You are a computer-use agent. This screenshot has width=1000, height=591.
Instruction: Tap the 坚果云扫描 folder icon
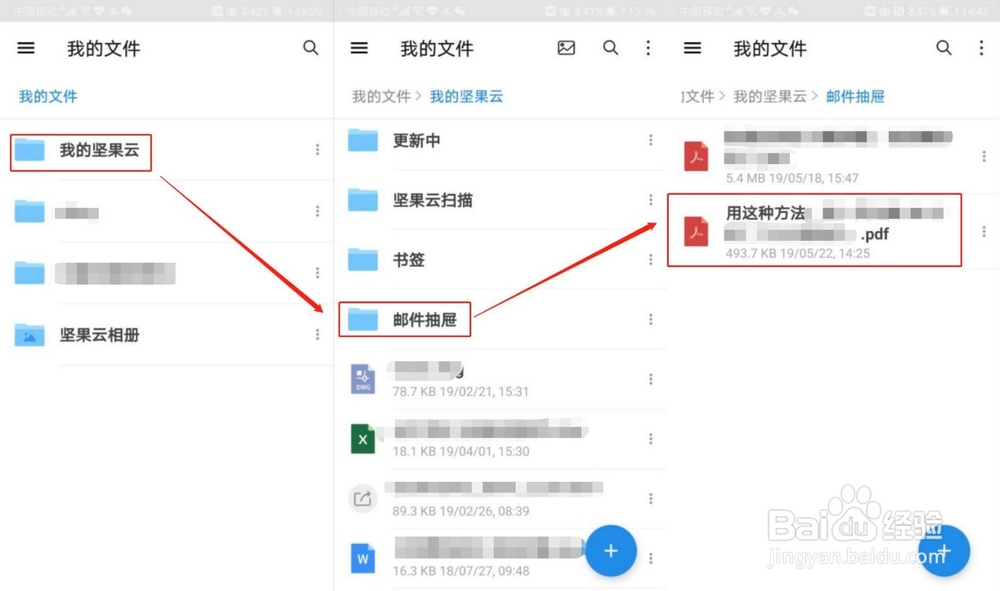pos(362,200)
